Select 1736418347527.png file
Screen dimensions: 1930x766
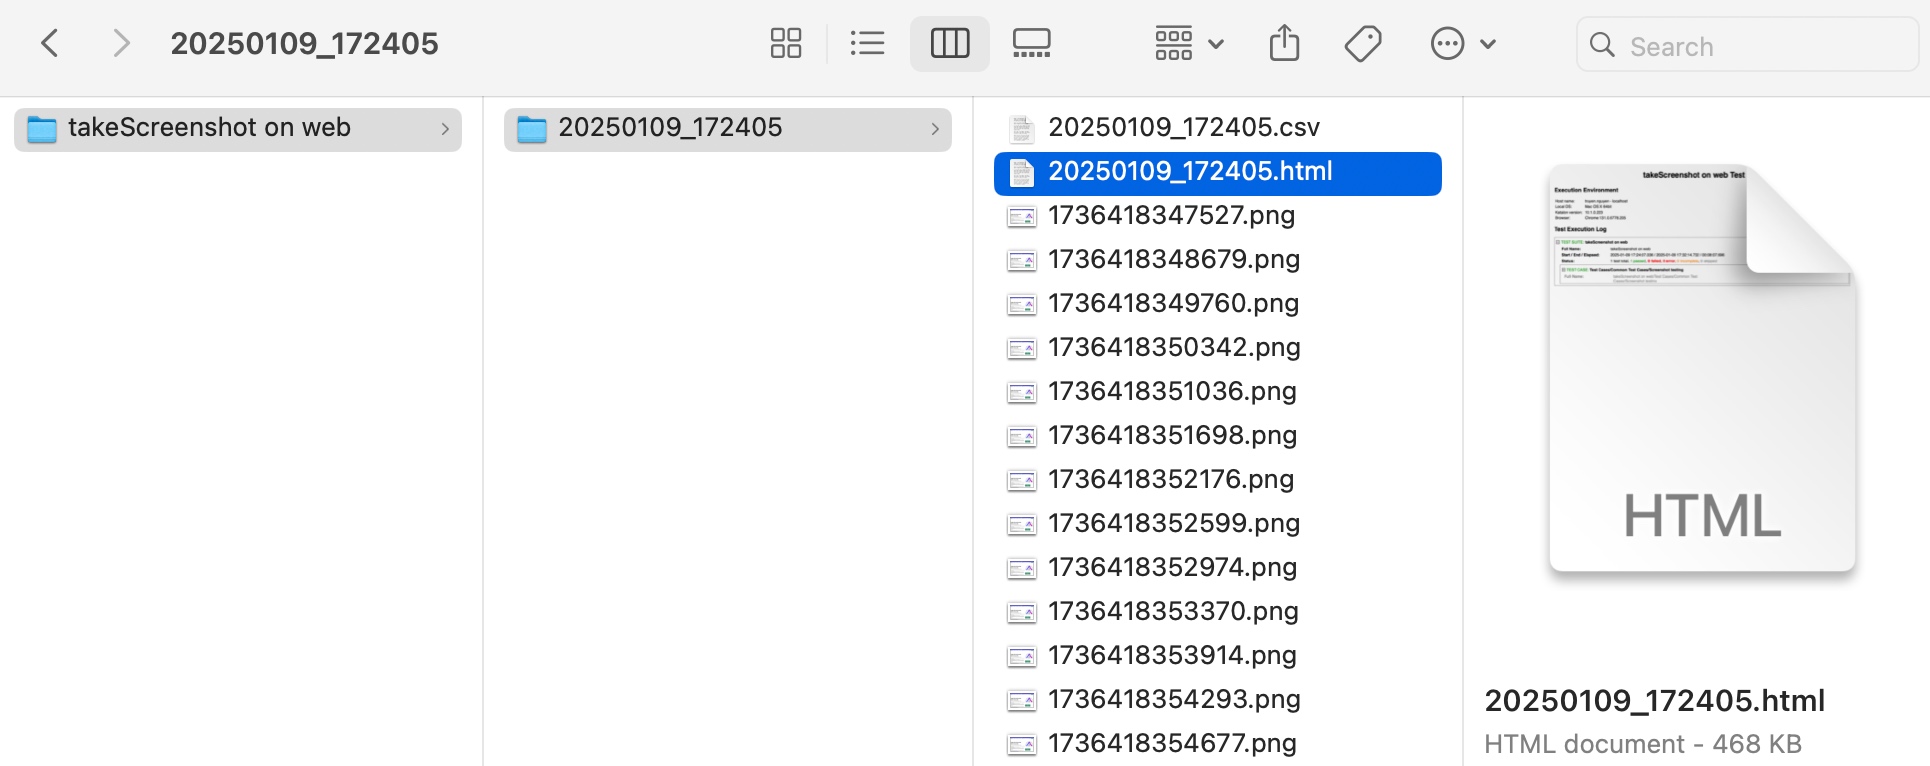tap(1218, 216)
